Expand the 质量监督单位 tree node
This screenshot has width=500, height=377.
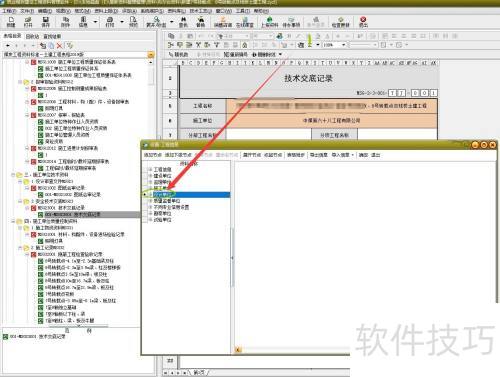(151, 201)
